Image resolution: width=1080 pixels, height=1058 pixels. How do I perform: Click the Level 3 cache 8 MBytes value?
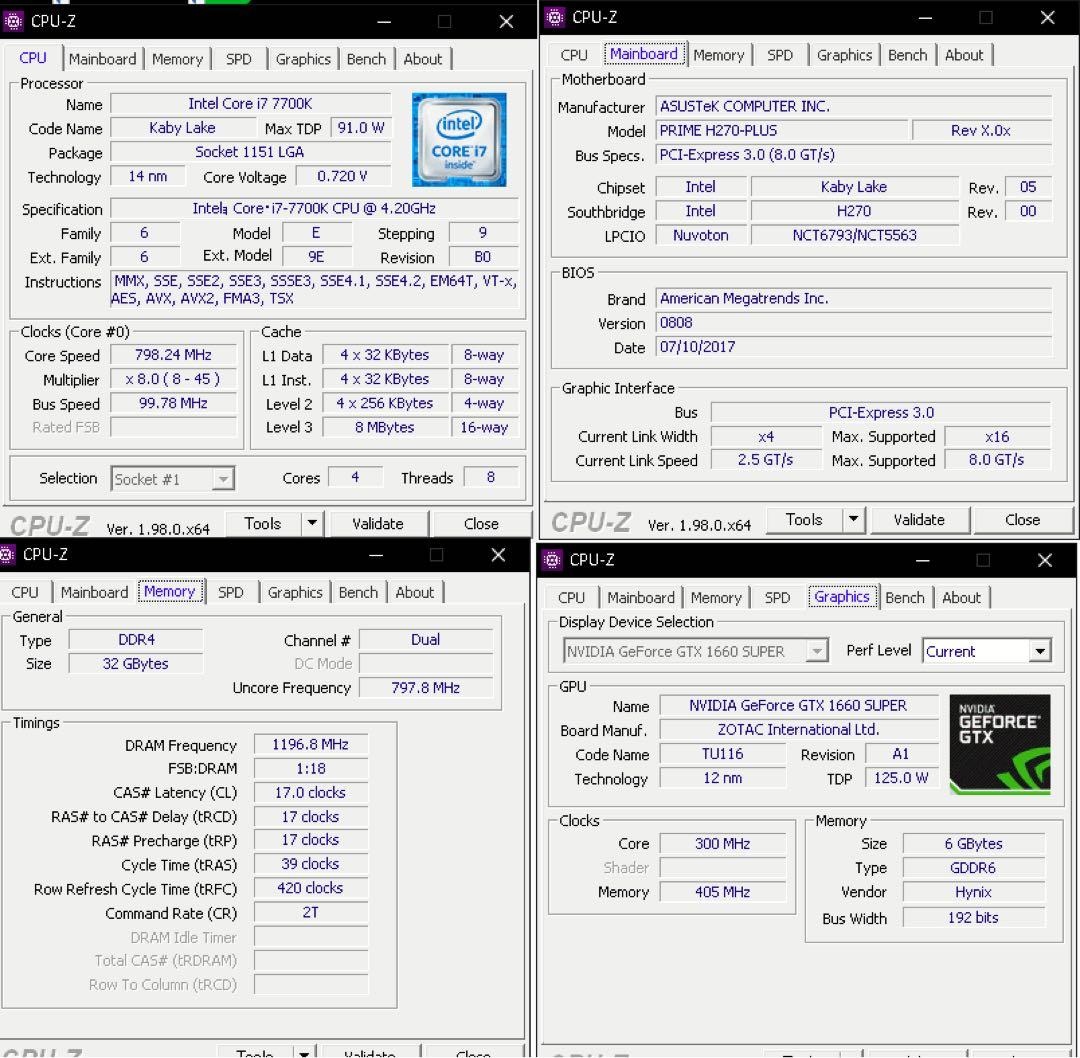(x=385, y=427)
